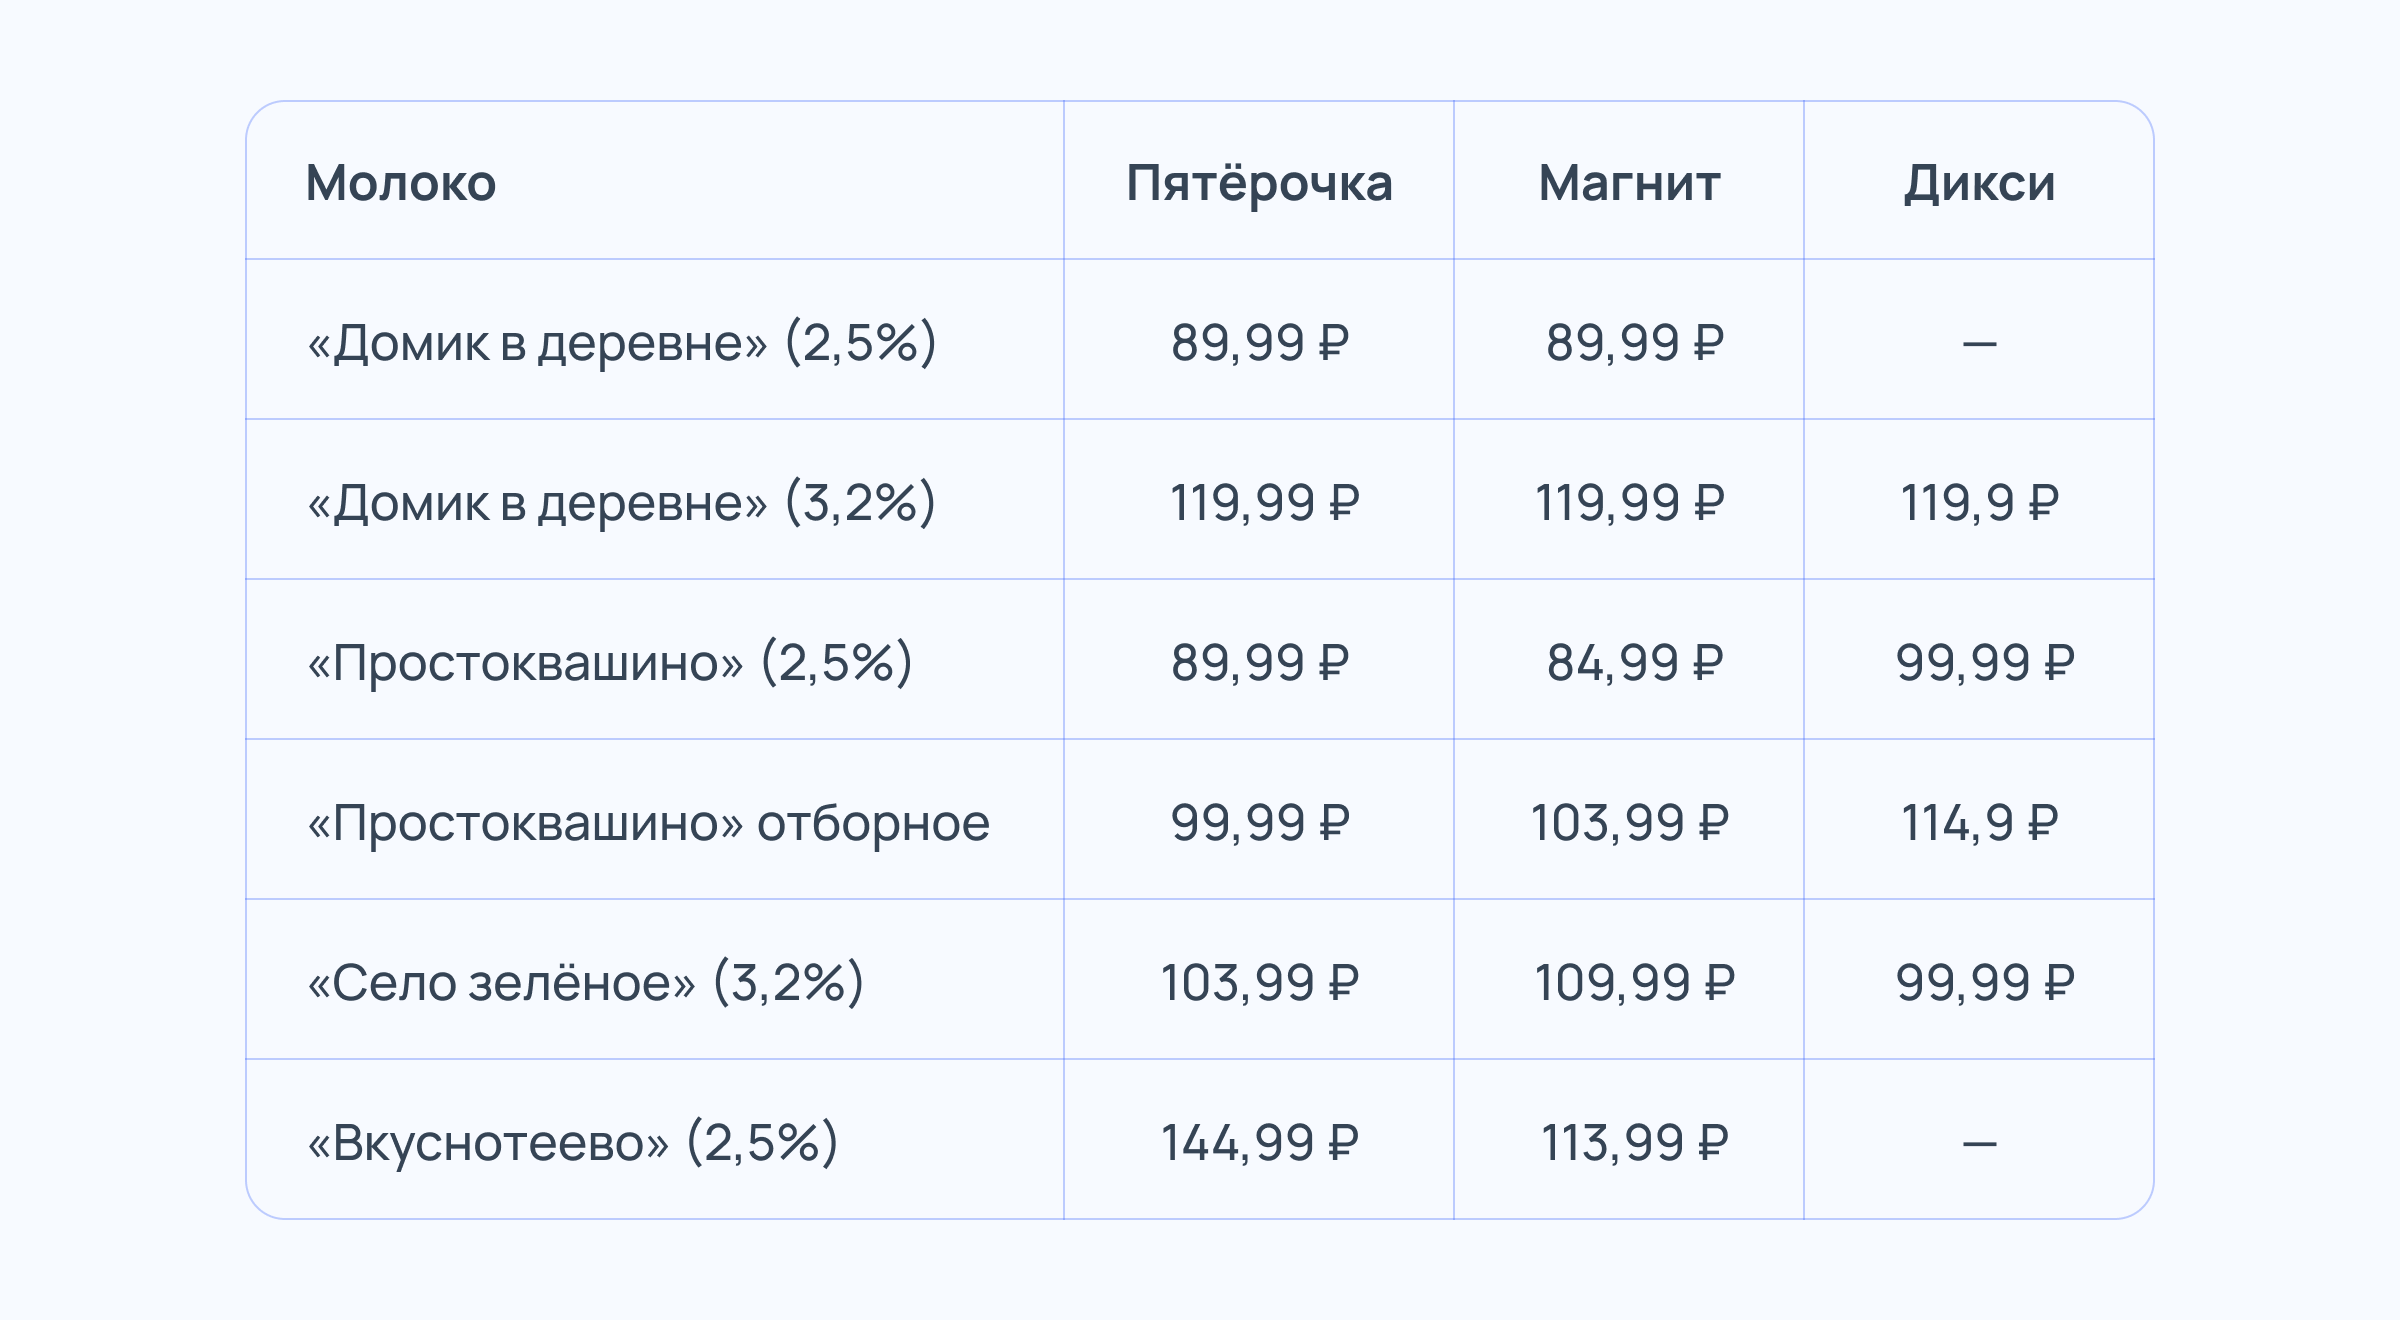
Task: Click «Вкуснотеево» (2,5%) row label
Action: coord(572,1142)
